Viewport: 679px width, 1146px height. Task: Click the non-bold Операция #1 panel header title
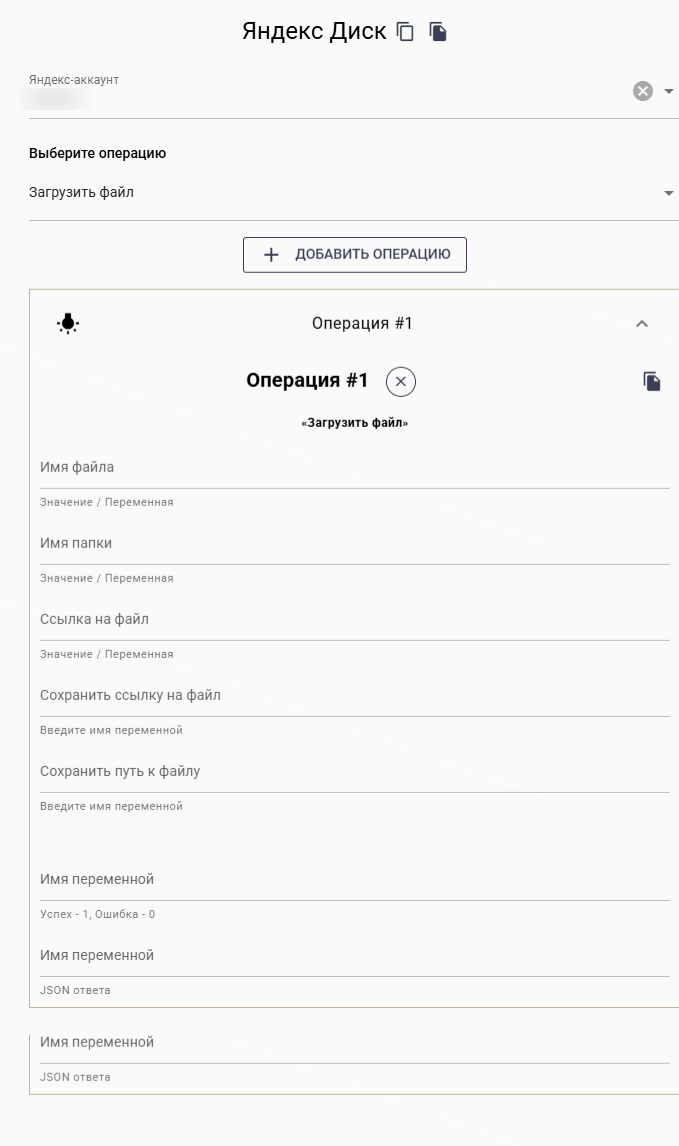tap(362, 323)
